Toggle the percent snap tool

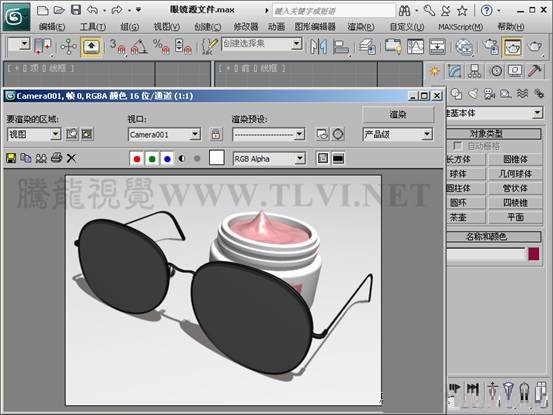[x=161, y=47]
